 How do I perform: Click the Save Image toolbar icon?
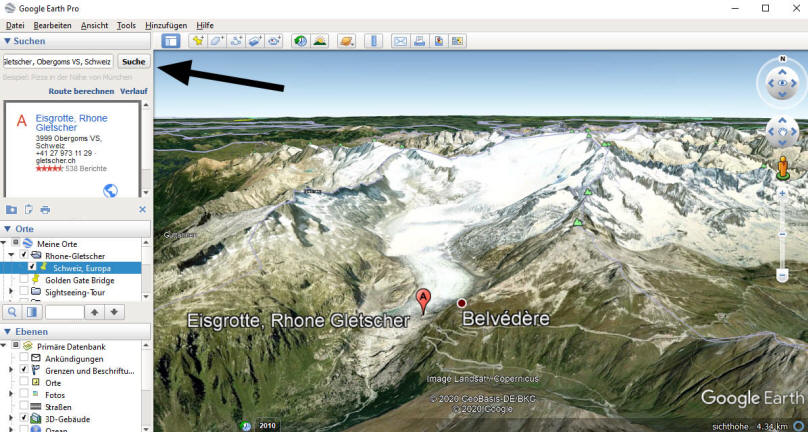[x=439, y=41]
